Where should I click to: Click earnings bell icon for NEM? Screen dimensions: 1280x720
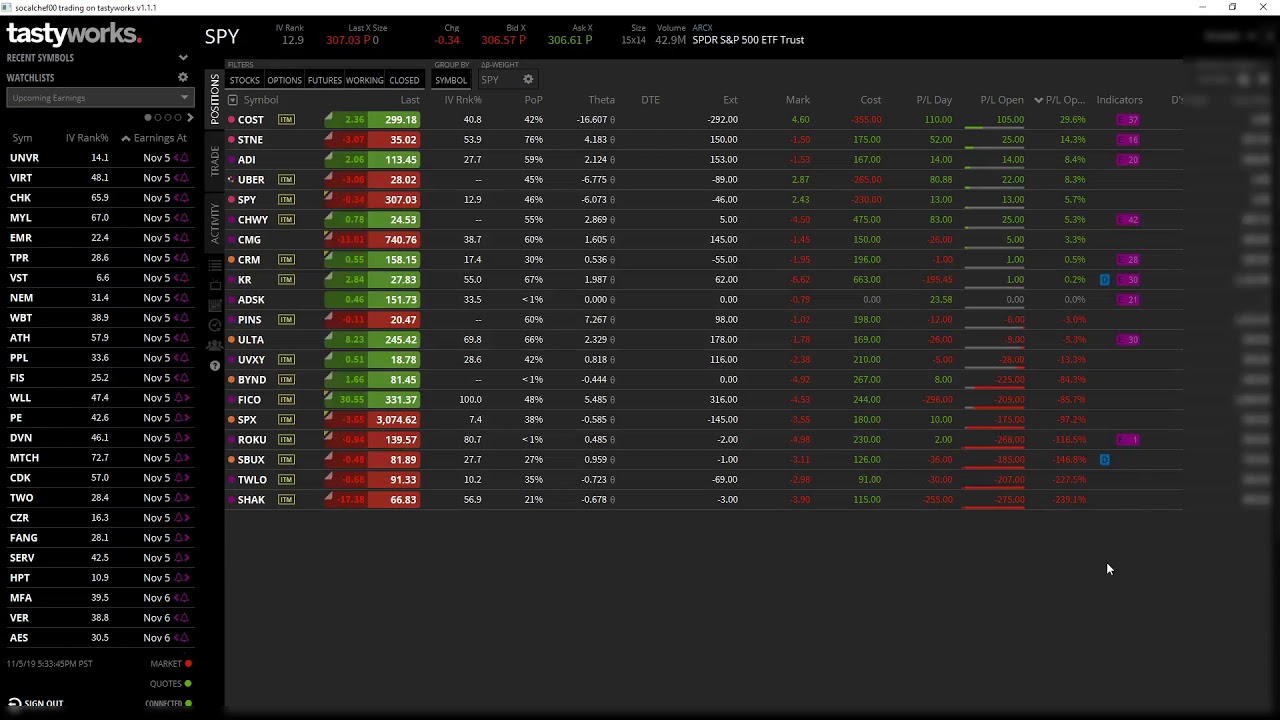coord(182,298)
